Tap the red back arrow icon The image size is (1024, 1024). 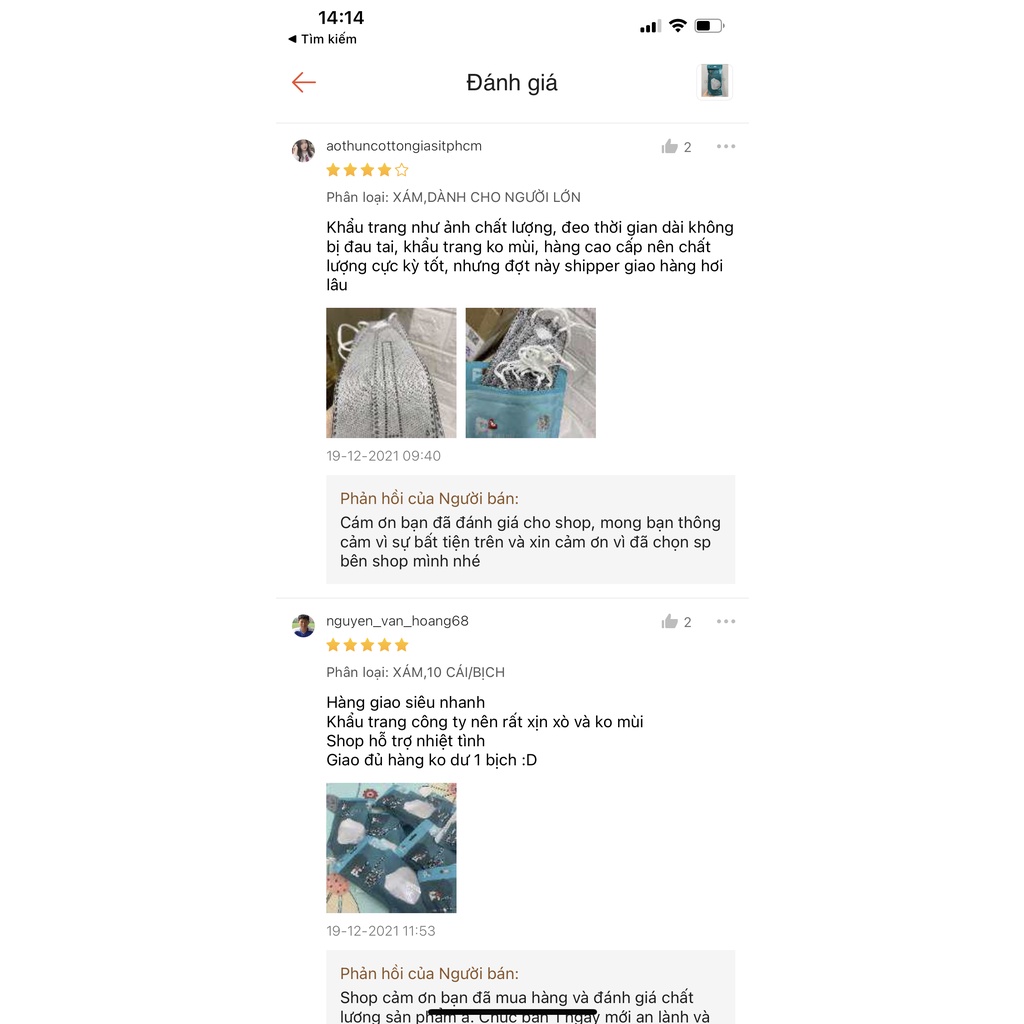point(304,82)
